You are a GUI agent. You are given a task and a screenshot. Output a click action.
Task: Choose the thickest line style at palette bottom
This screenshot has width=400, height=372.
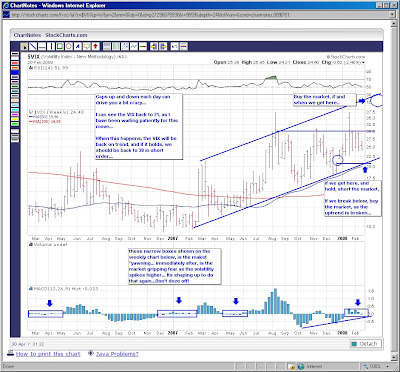15,140
